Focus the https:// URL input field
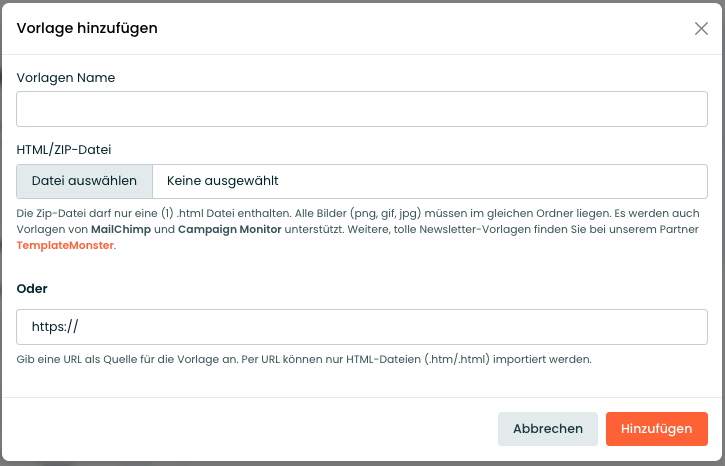Screen dimensions: 725x466 [x=362, y=327]
